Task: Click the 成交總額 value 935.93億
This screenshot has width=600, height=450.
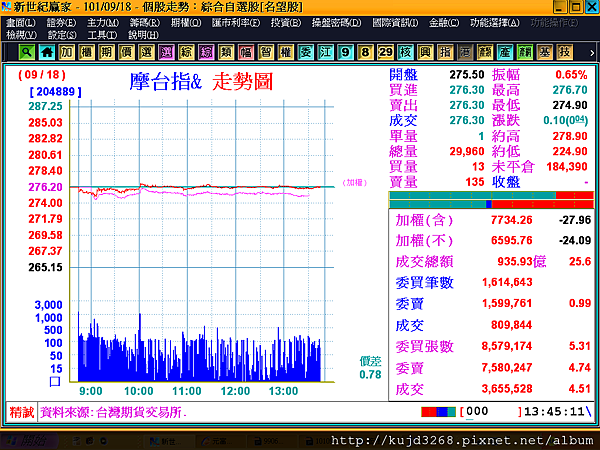Action: [x=522, y=262]
